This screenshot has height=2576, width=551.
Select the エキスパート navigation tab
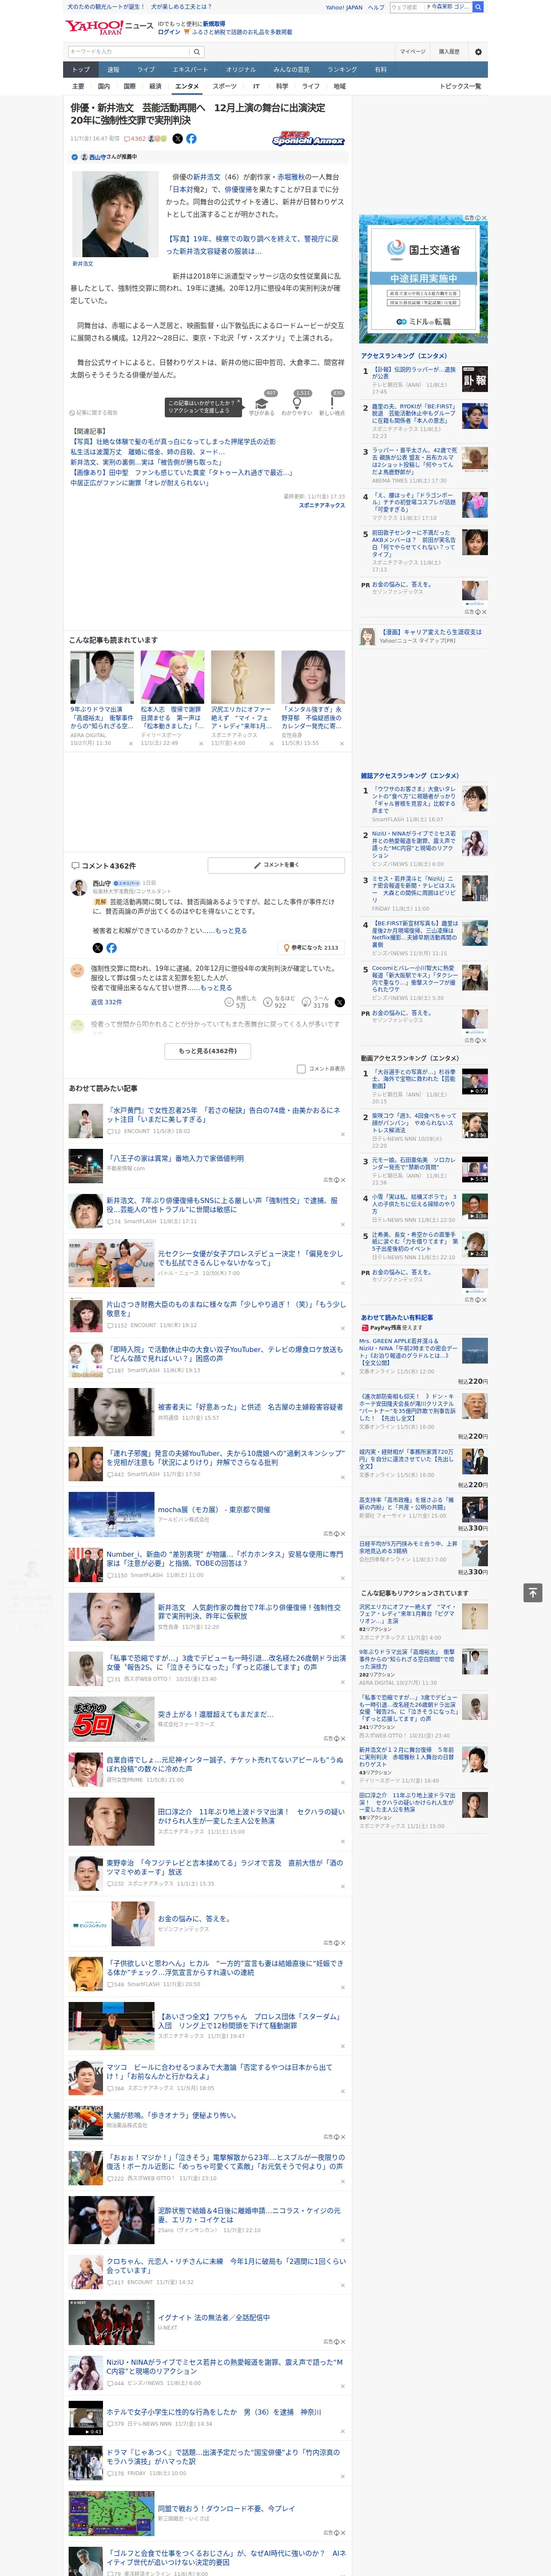point(190,70)
